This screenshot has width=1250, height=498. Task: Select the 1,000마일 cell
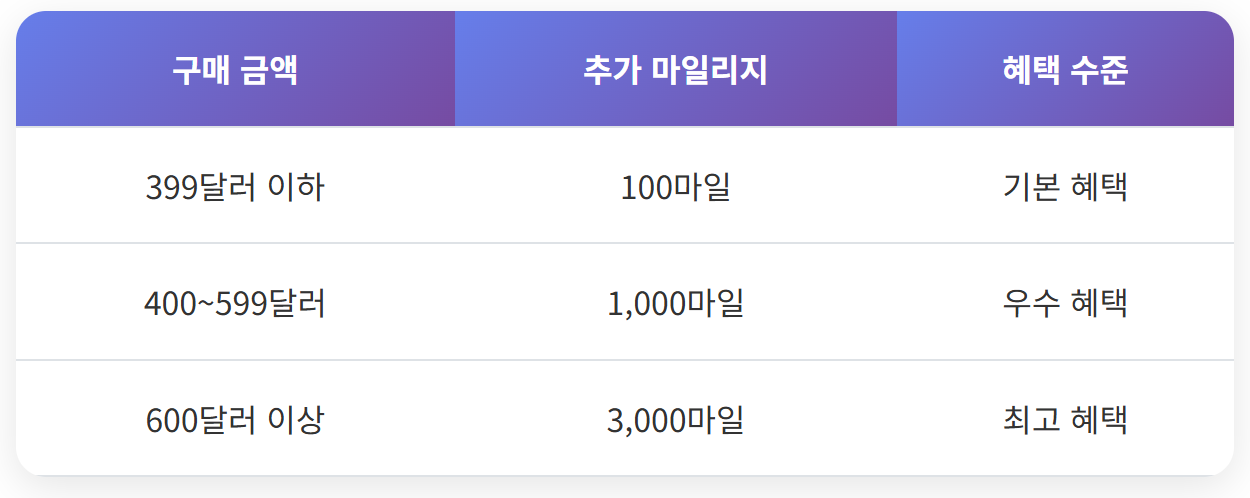pos(676,302)
